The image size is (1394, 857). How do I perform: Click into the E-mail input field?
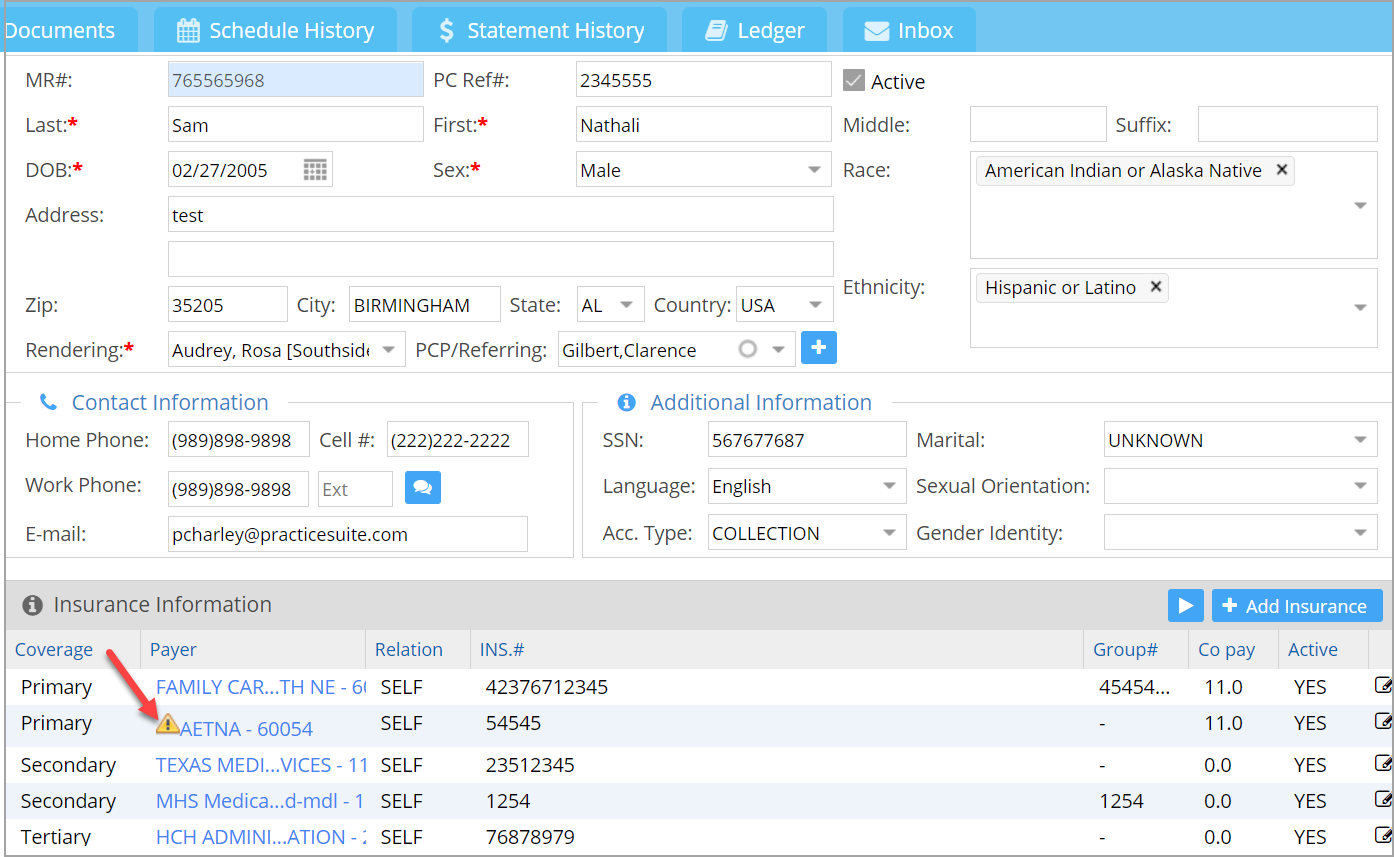pyautogui.click(x=347, y=534)
